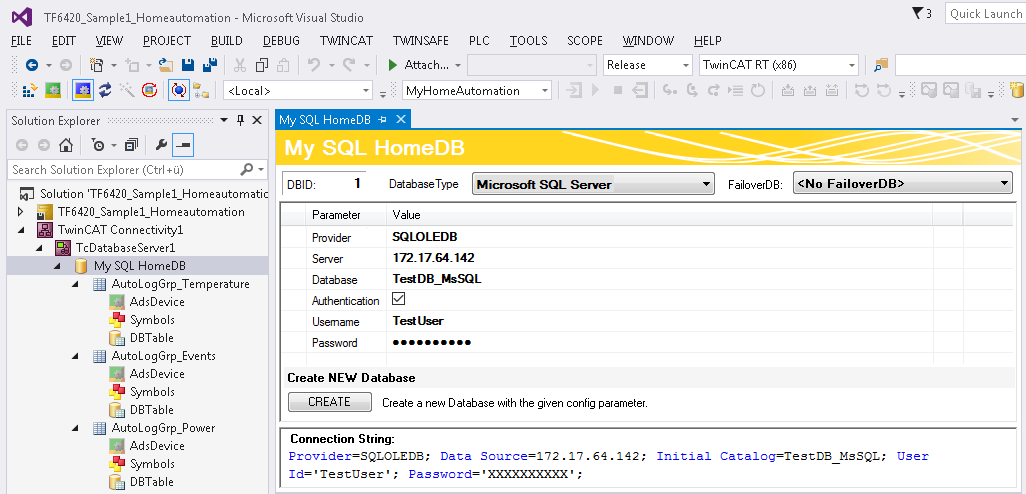Open the PLC menu
1026x494 pixels.
coord(479,41)
